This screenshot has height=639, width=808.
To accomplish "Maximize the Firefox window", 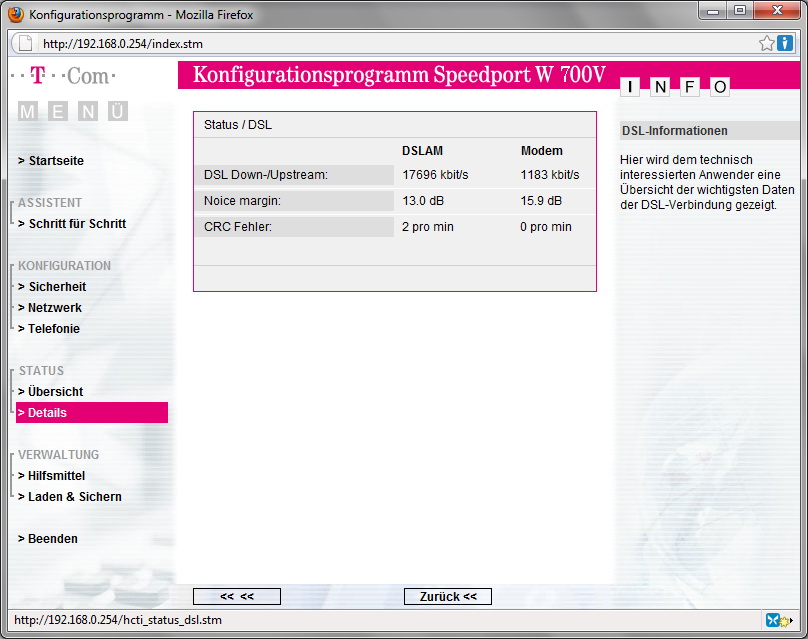I will (x=740, y=11).
